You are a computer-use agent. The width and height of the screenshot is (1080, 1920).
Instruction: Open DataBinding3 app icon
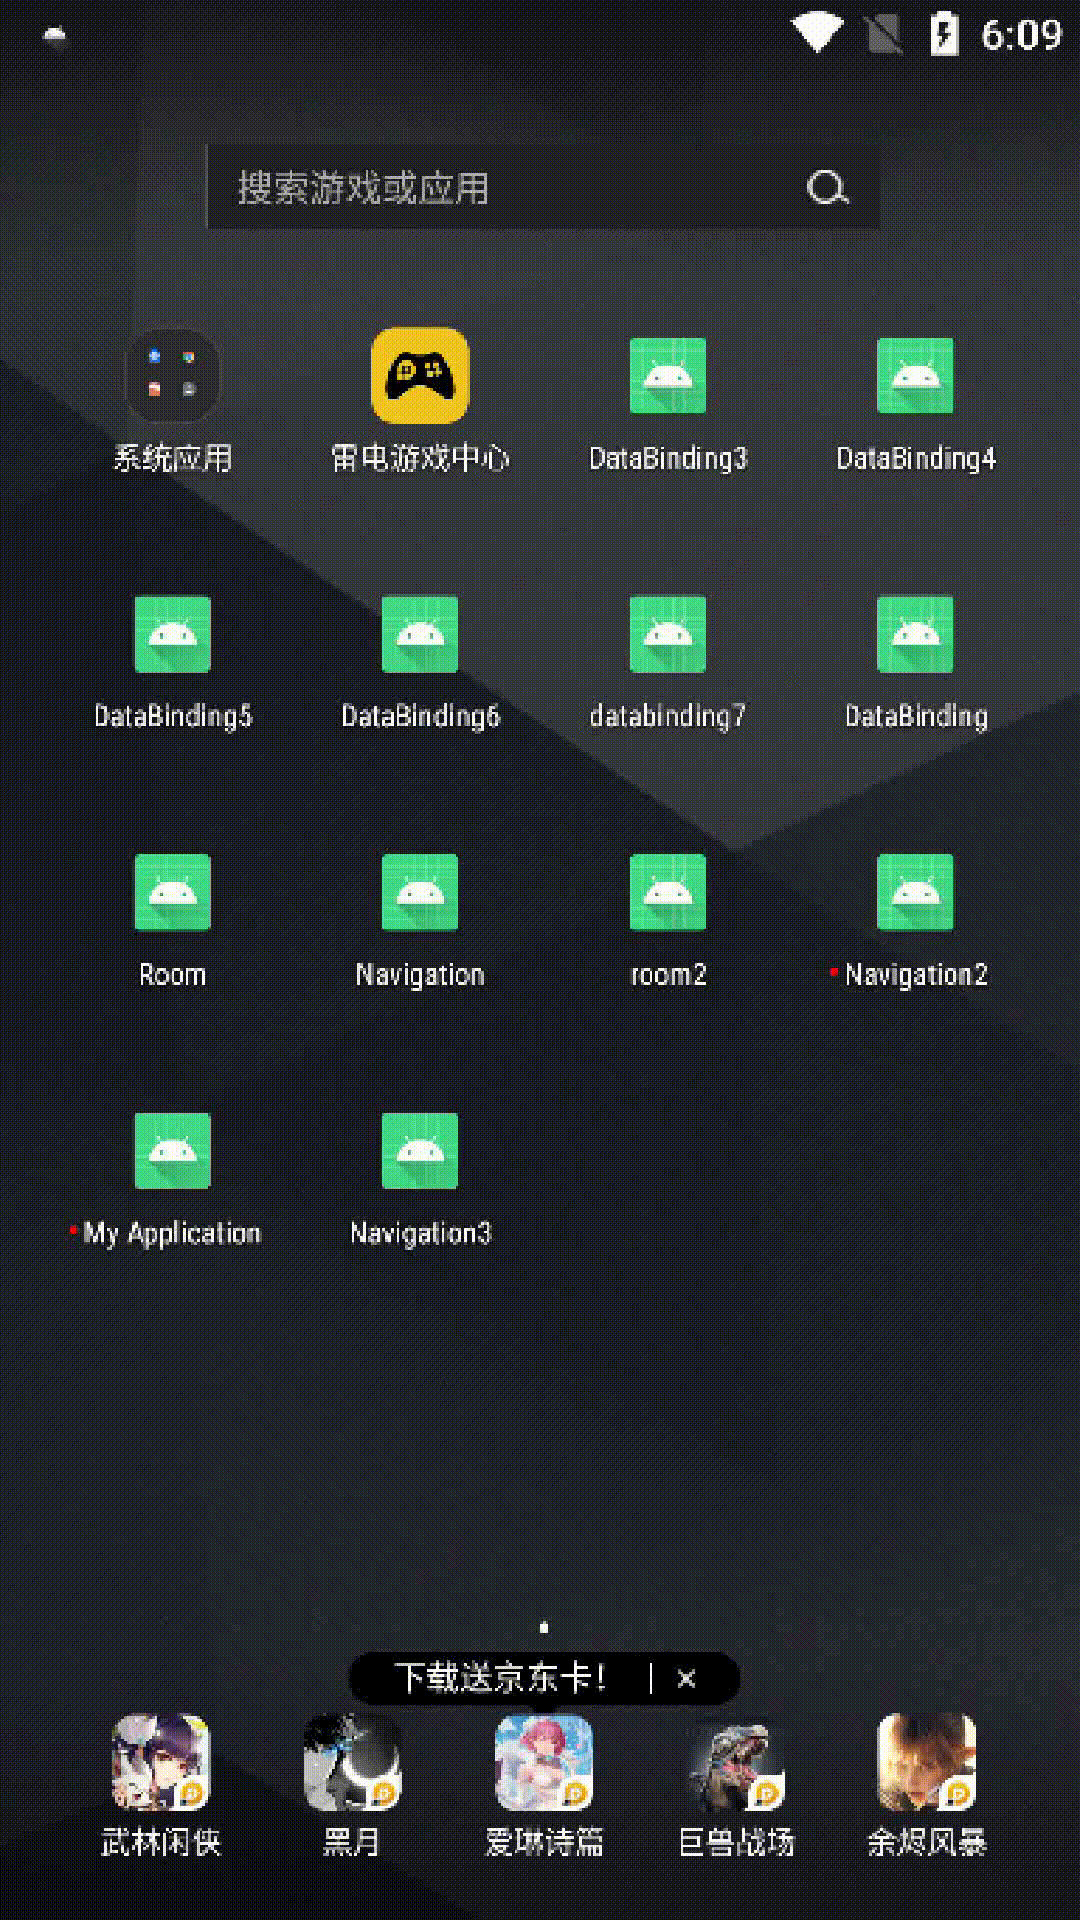pyautogui.click(x=668, y=376)
